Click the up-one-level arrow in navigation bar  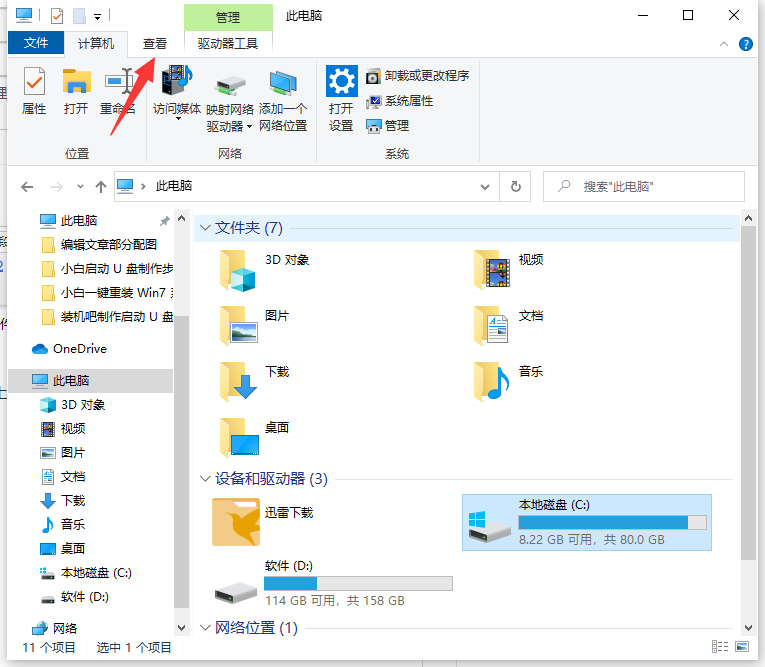pos(100,187)
